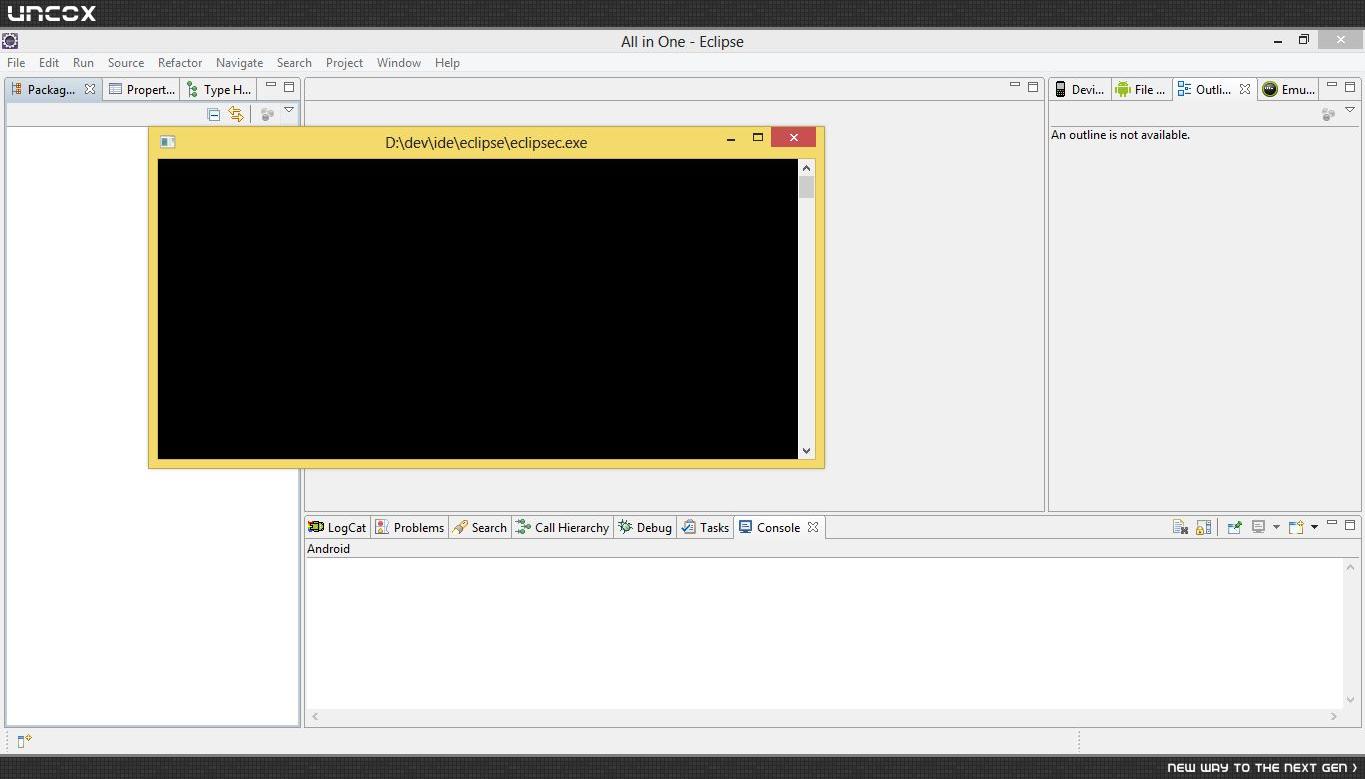Image resolution: width=1365 pixels, height=779 pixels.
Task: Open the Devices tab
Action: pyautogui.click(x=1080, y=89)
